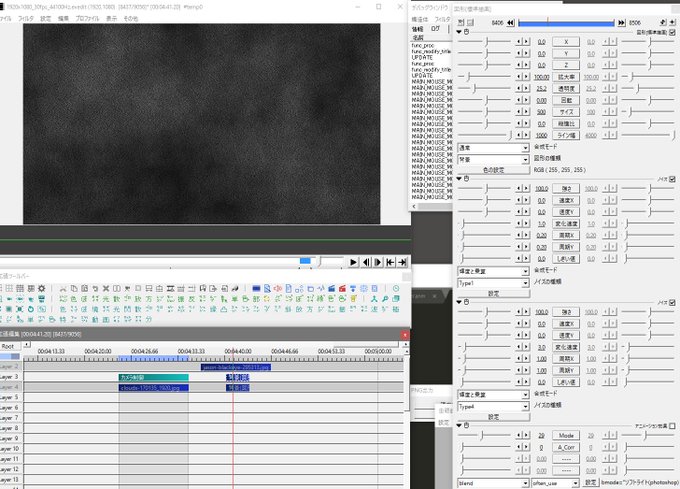Click second icon at settings dialog top-left
The width and height of the screenshot is (680, 489).
click(471, 22)
